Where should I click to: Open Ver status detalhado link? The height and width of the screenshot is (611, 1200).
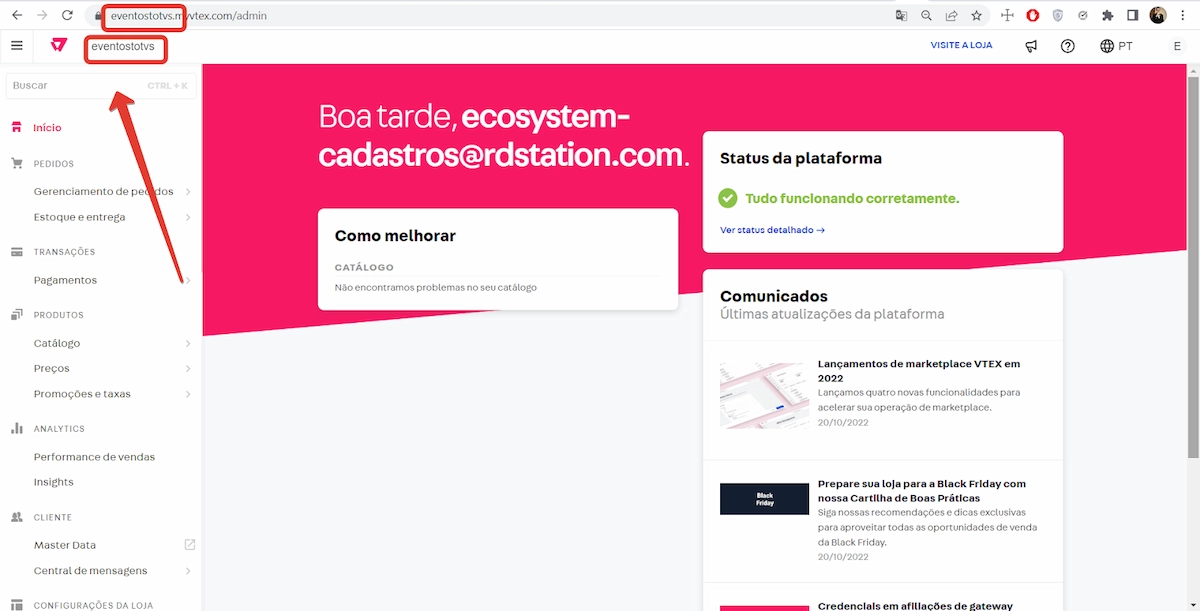click(772, 230)
